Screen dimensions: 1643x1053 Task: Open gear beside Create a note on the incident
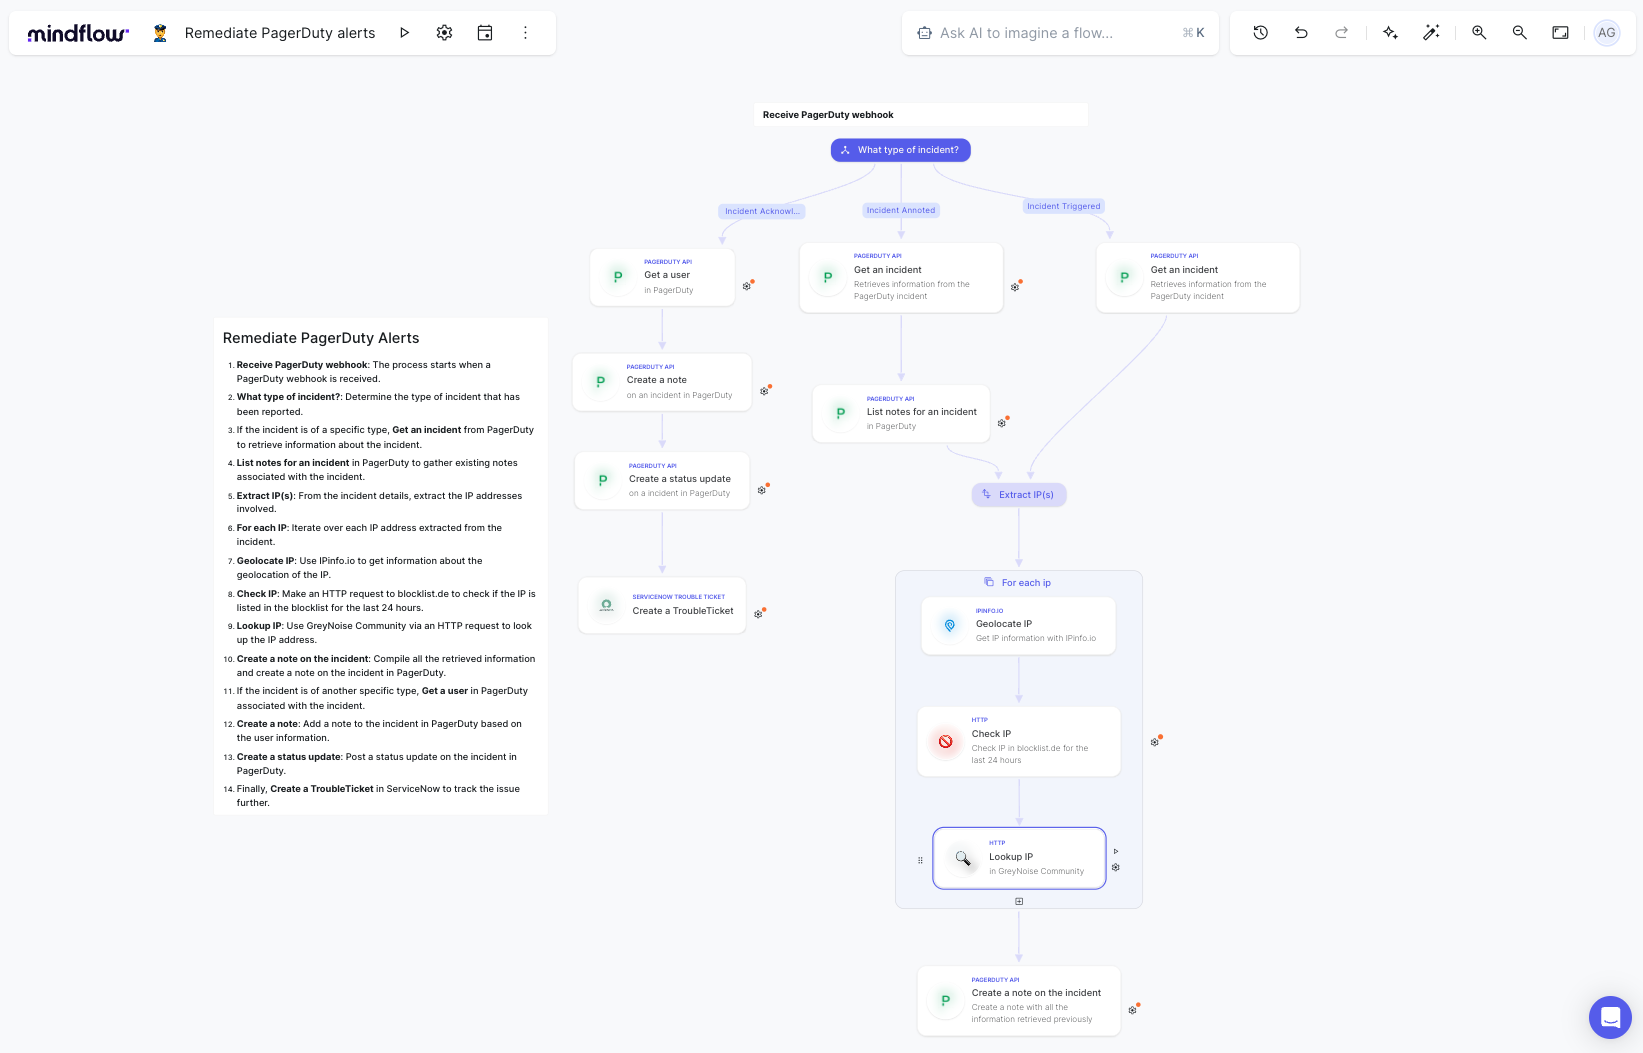(x=1132, y=1010)
